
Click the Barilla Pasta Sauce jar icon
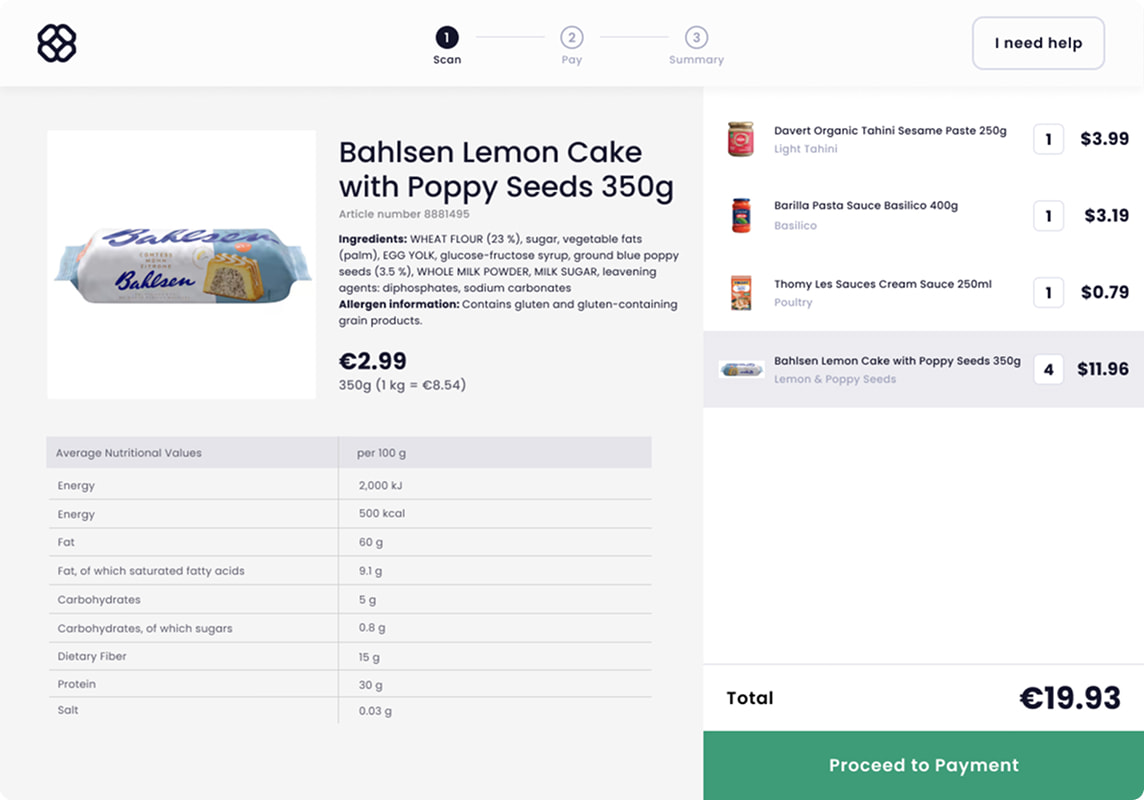point(741,215)
